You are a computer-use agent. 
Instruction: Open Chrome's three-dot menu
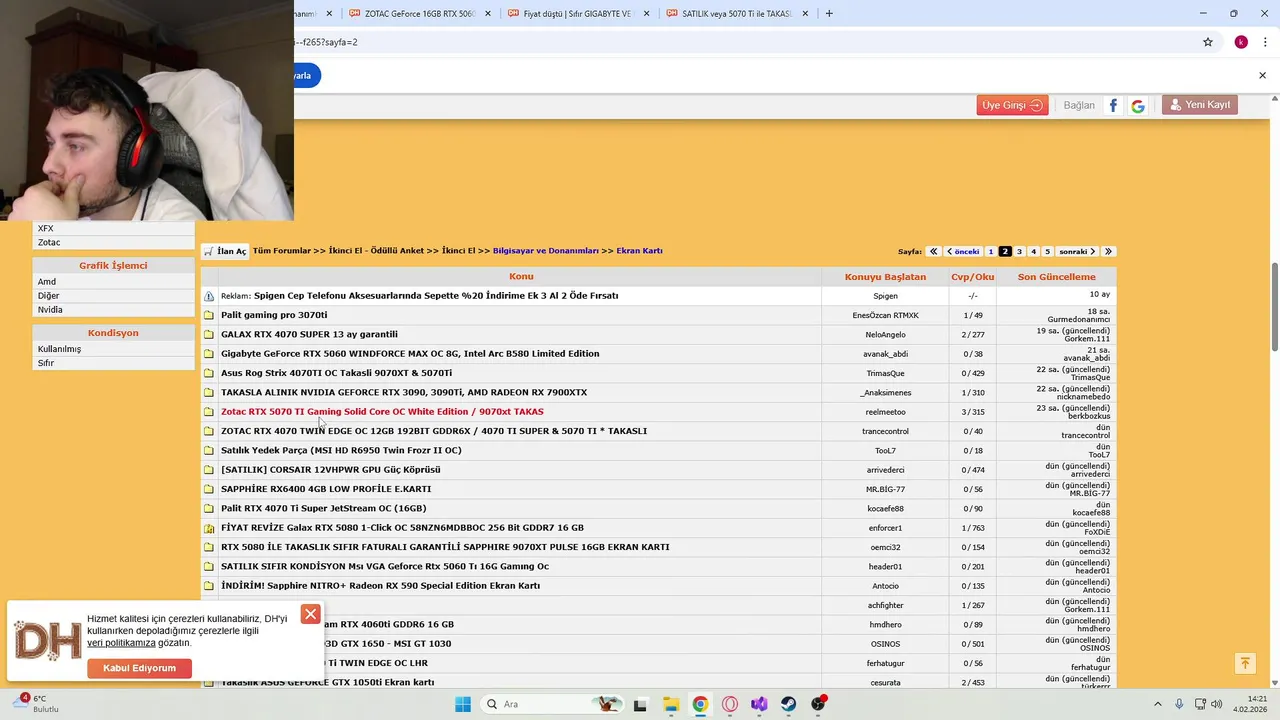pos(1265,42)
